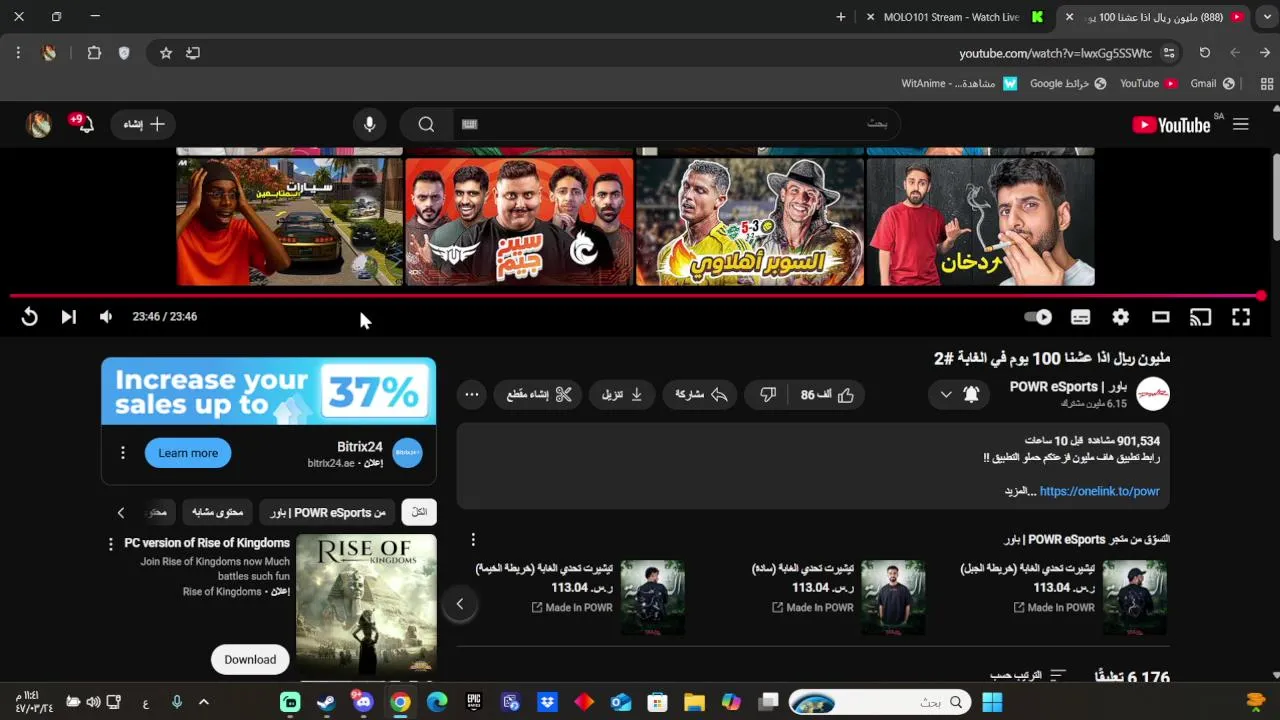Open the player settings gear
This screenshot has height=720, width=1280.
(1120, 317)
